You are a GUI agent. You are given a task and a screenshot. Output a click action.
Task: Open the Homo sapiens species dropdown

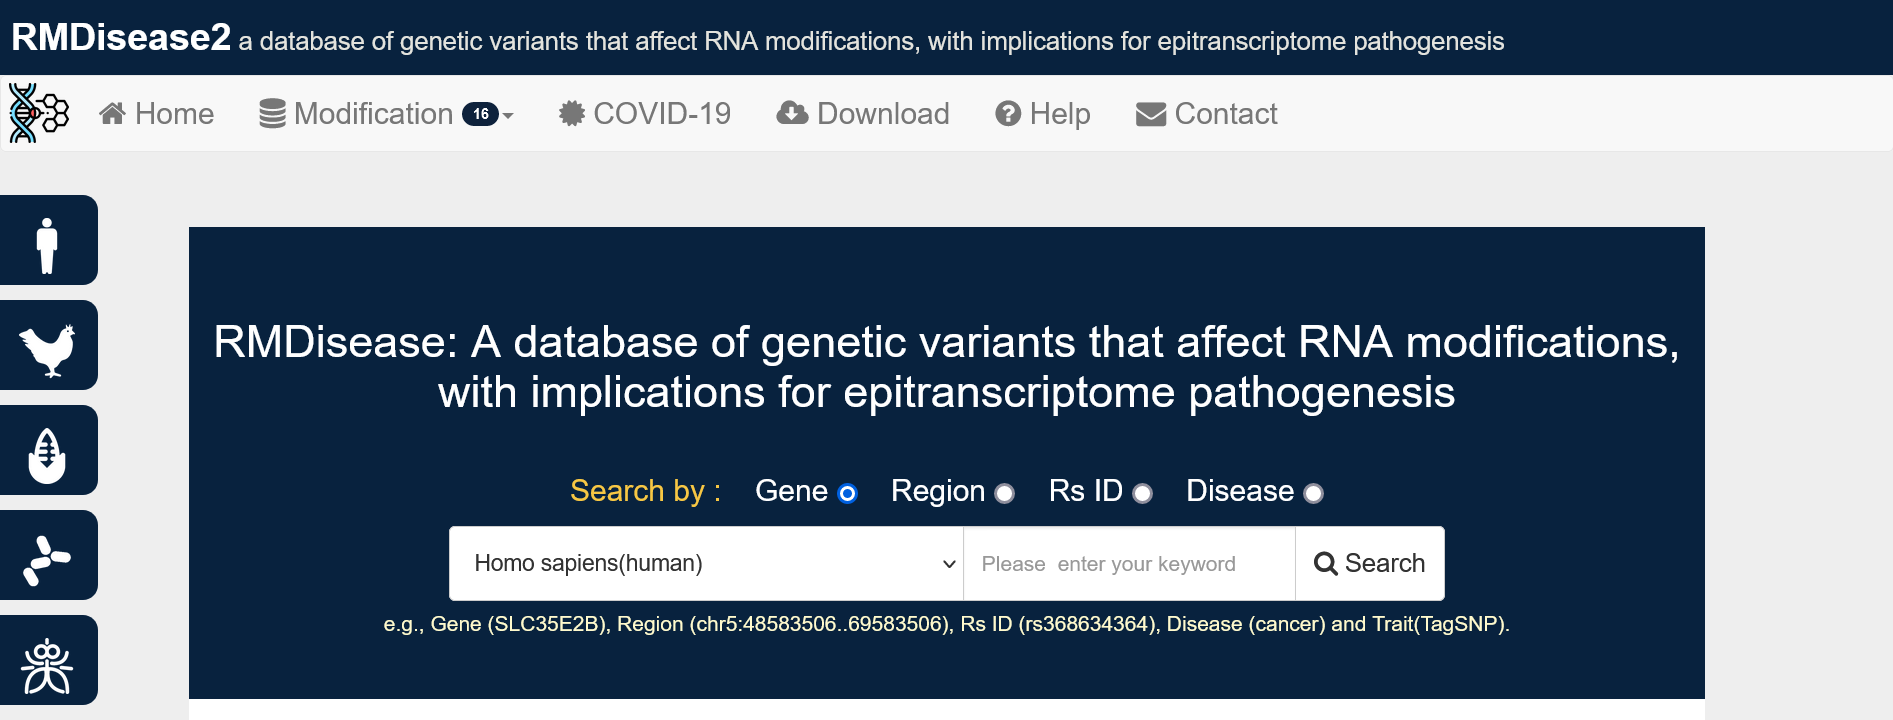point(706,563)
